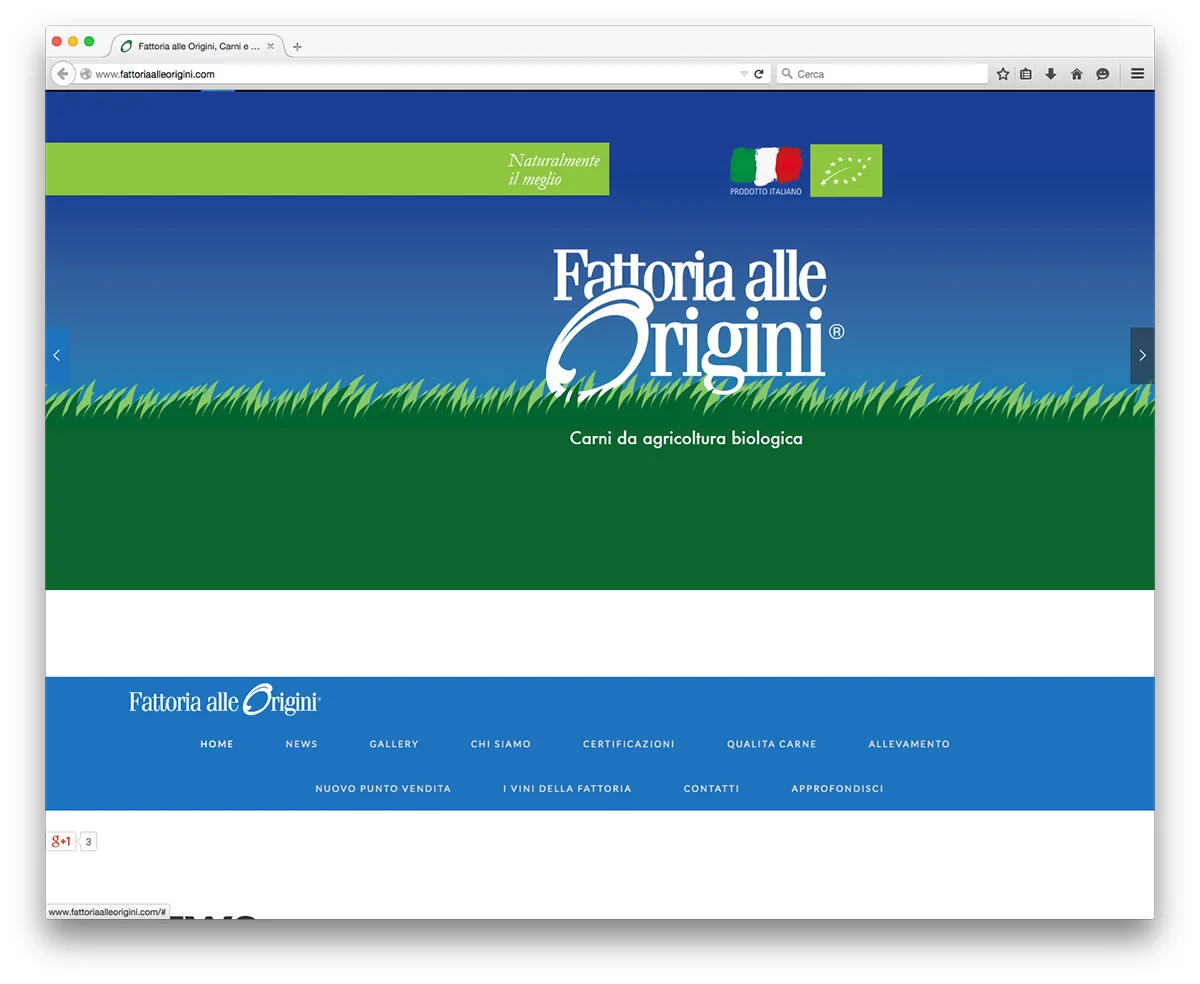Close the Fattoria alle Origini tab
This screenshot has width=1200, height=984.
click(270, 46)
